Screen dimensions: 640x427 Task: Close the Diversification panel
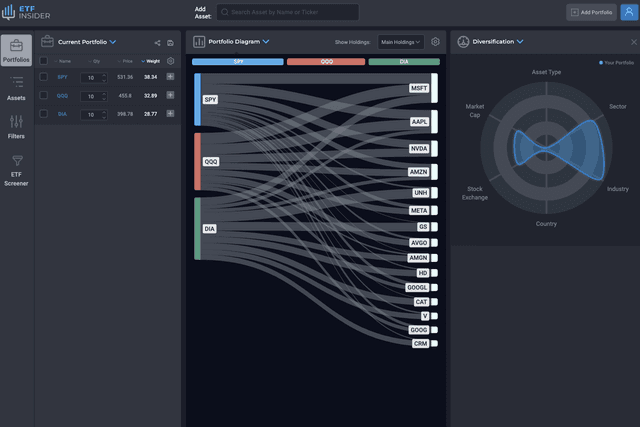[633, 42]
